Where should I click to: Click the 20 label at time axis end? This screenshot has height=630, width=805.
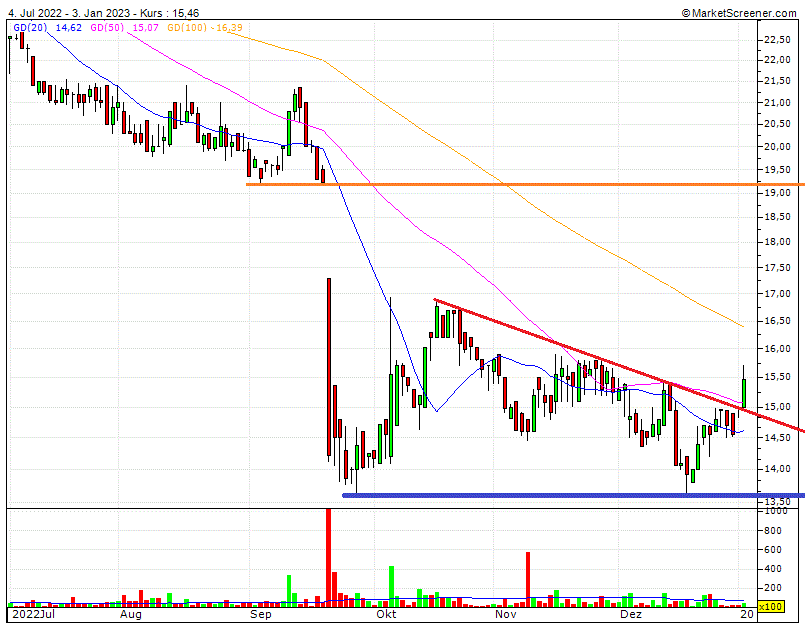coord(747,615)
